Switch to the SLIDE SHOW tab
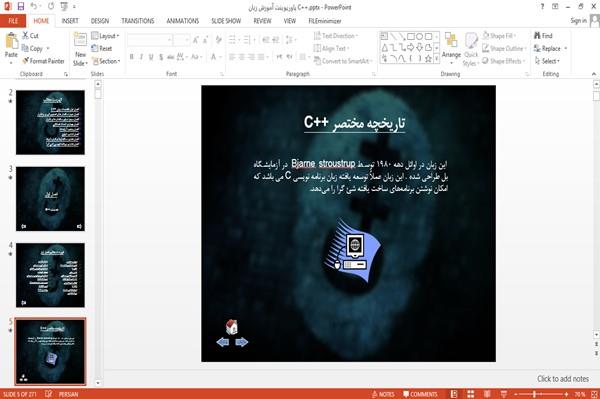600x399 pixels. pyautogui.click(x=226, y=21)
